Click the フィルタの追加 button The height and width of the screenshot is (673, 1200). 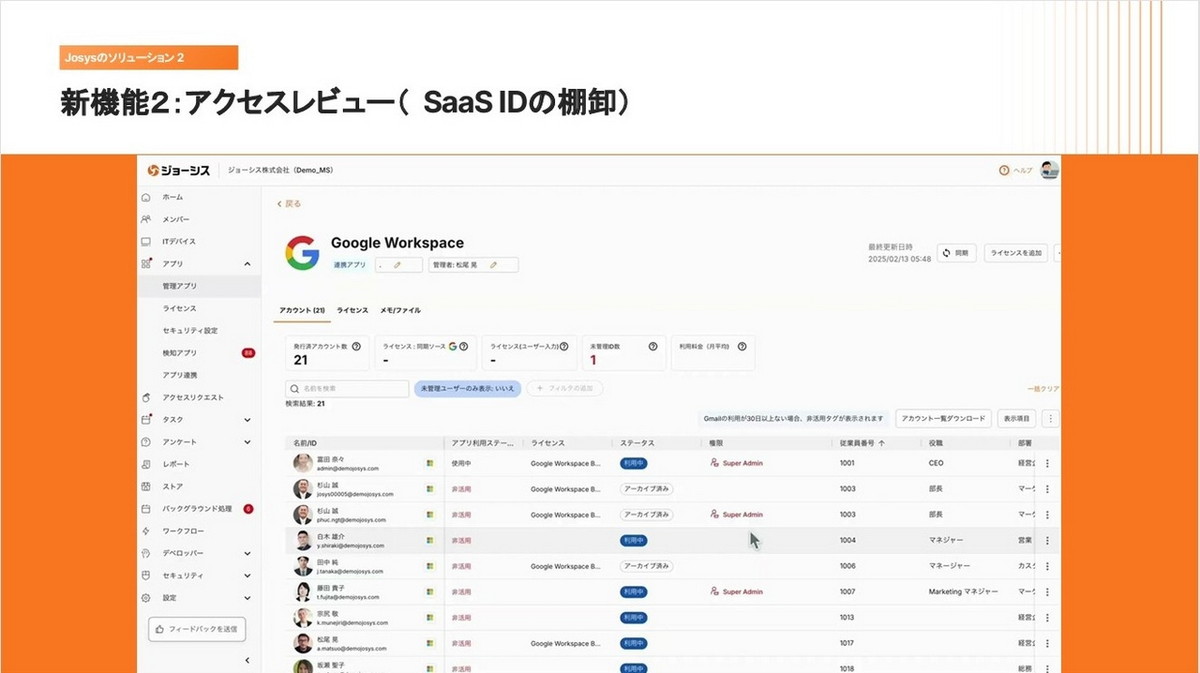click(x=565, y=388)
